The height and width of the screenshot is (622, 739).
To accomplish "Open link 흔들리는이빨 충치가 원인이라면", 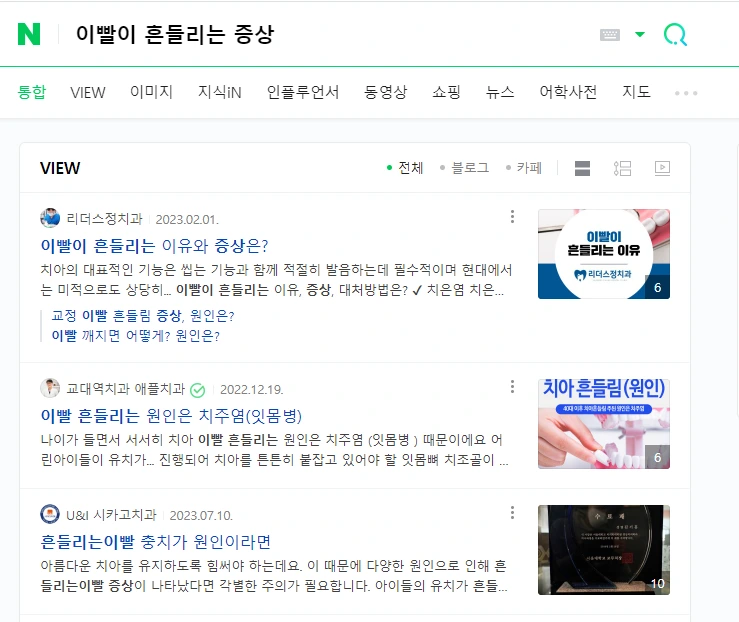I will (x=156, y=542).
